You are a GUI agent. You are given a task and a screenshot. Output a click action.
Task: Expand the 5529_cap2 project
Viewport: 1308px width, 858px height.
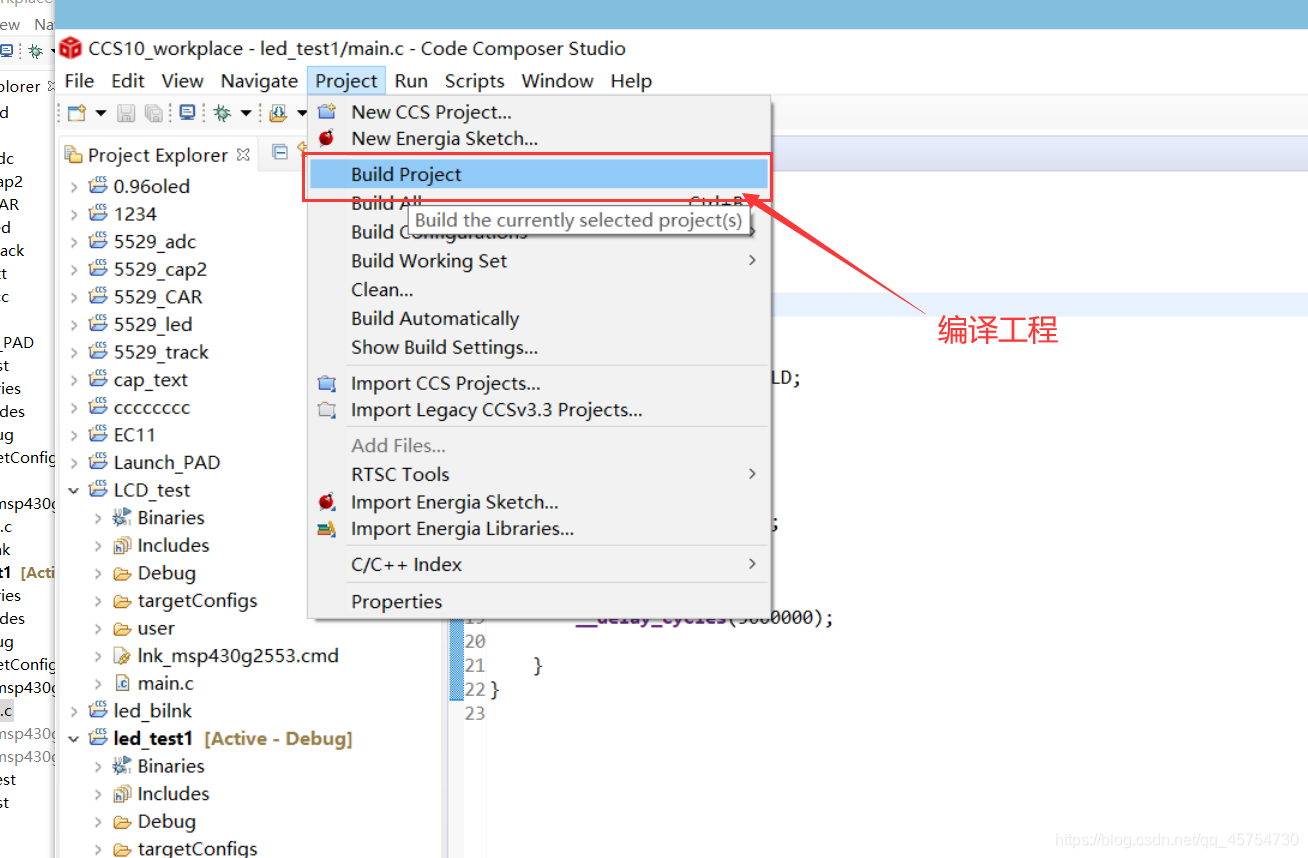tap(74, 269)
